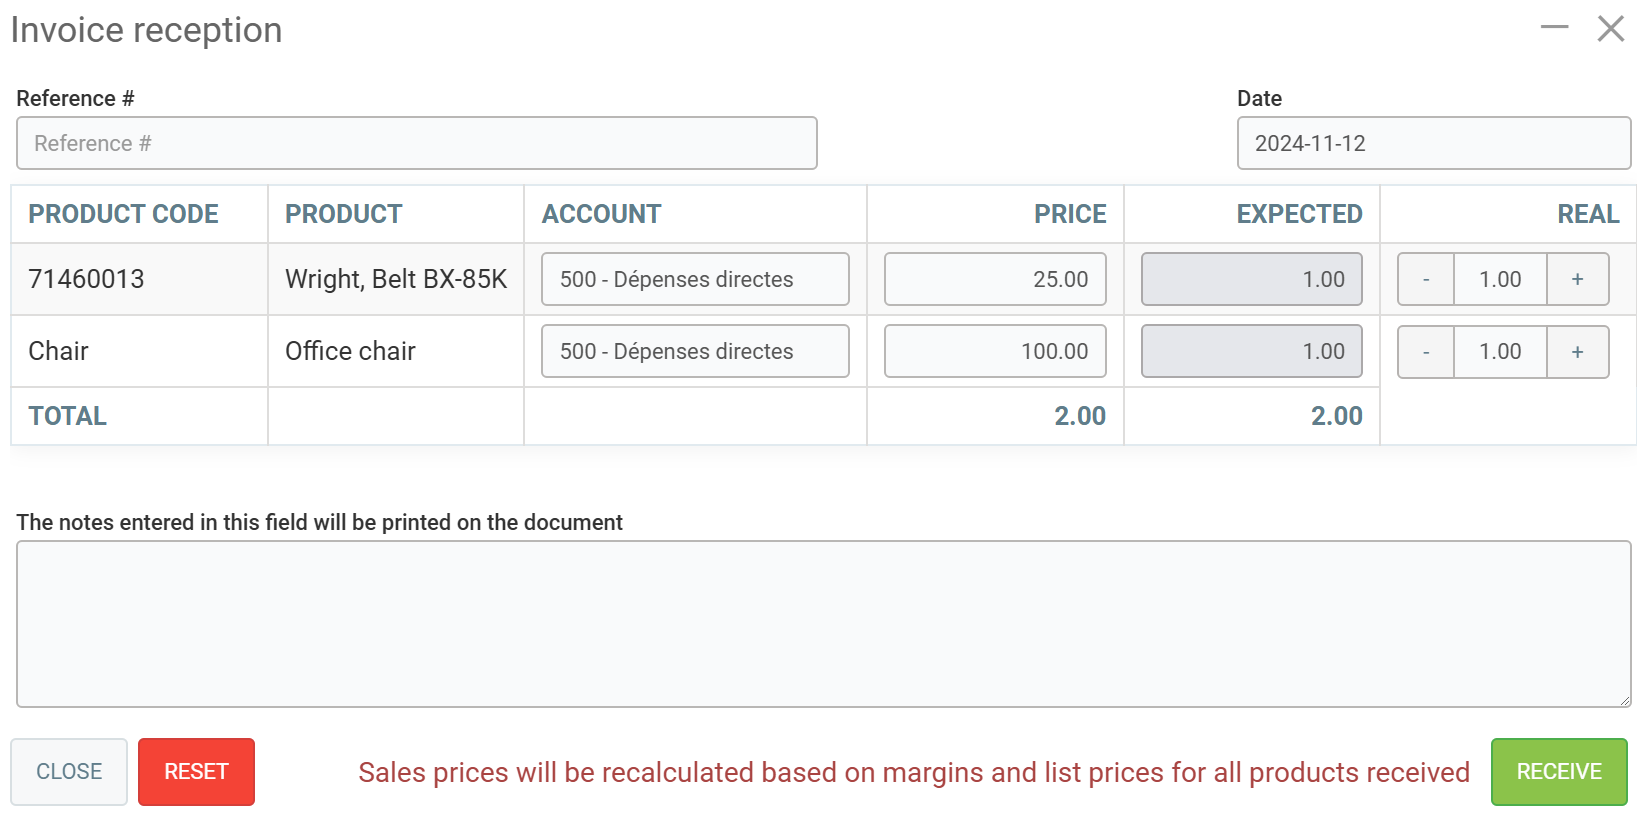
Task: Click real quantity value for Wright Belt
Action: (1500, 279)
